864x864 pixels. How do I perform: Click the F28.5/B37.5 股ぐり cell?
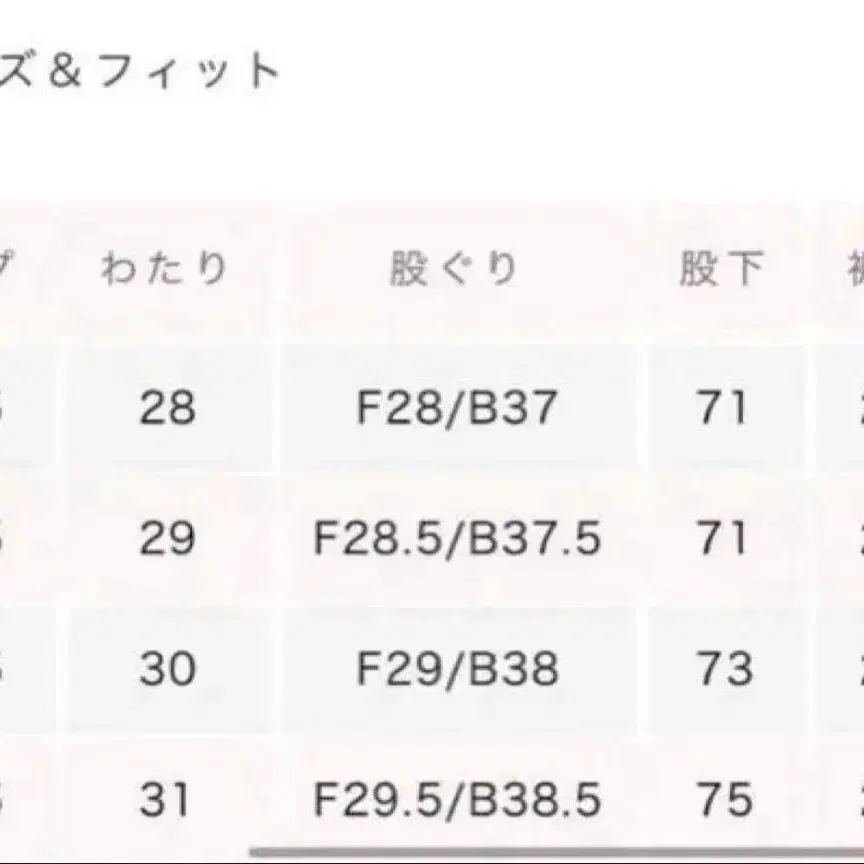(x=457, y=540)
